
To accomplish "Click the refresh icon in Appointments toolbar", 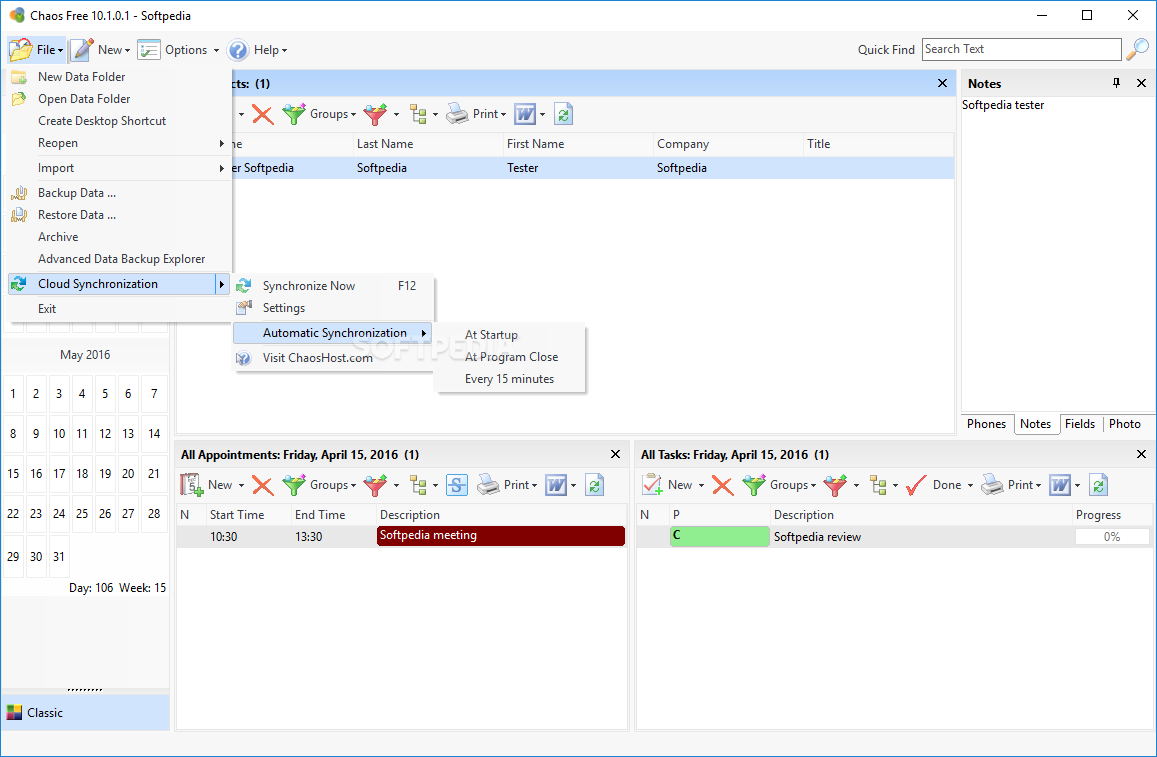I will [595, 485].
